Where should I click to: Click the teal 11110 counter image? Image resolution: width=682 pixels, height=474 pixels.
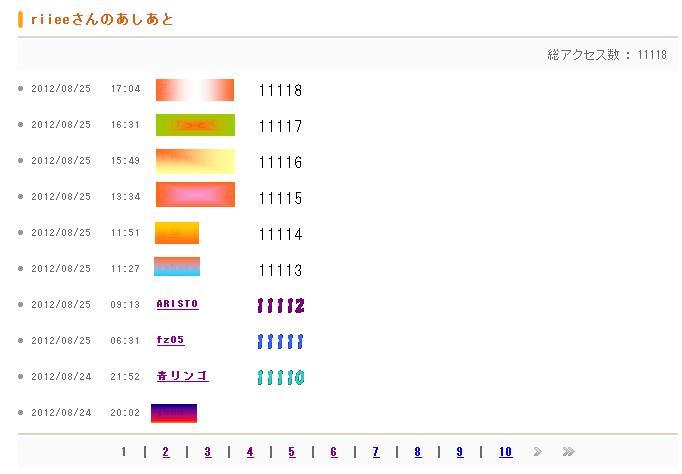tap(280, 377)
